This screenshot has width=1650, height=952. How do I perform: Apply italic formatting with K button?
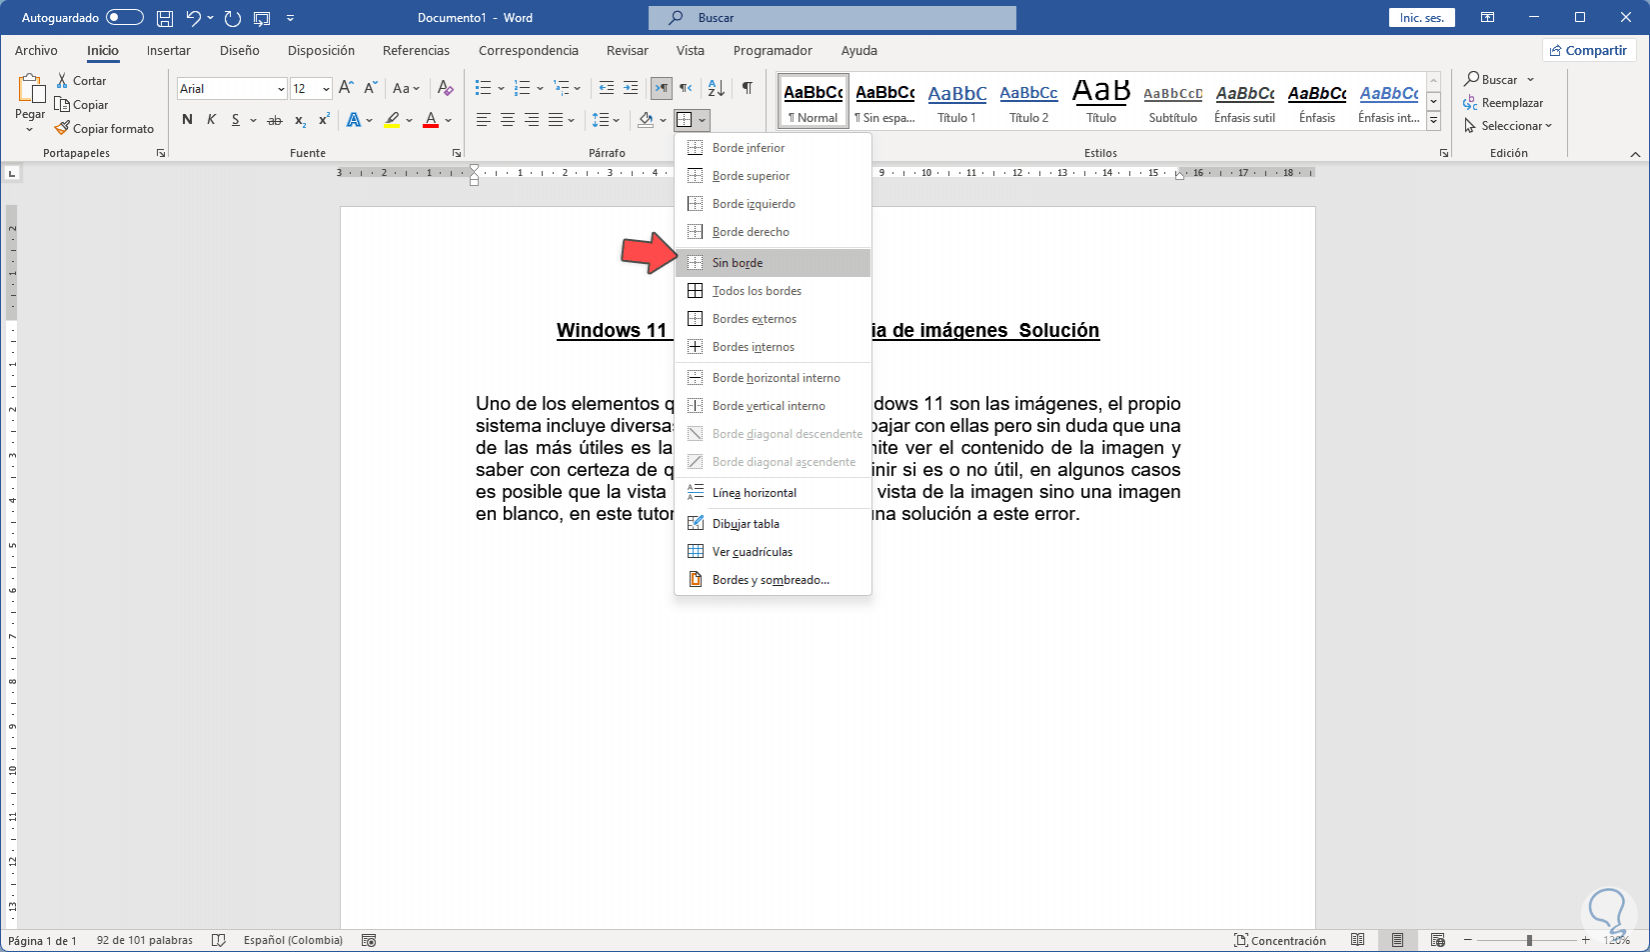pyautogui.click(x=211, y=120)
